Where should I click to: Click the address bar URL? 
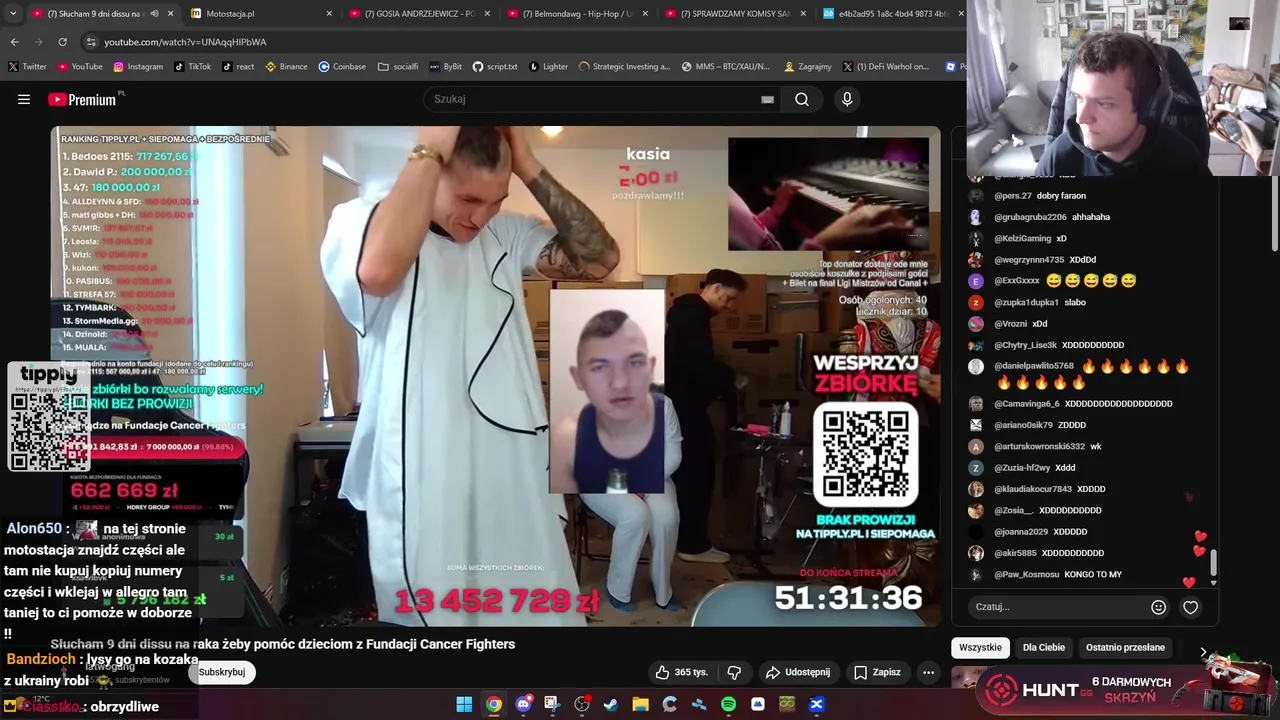[185, 42]
